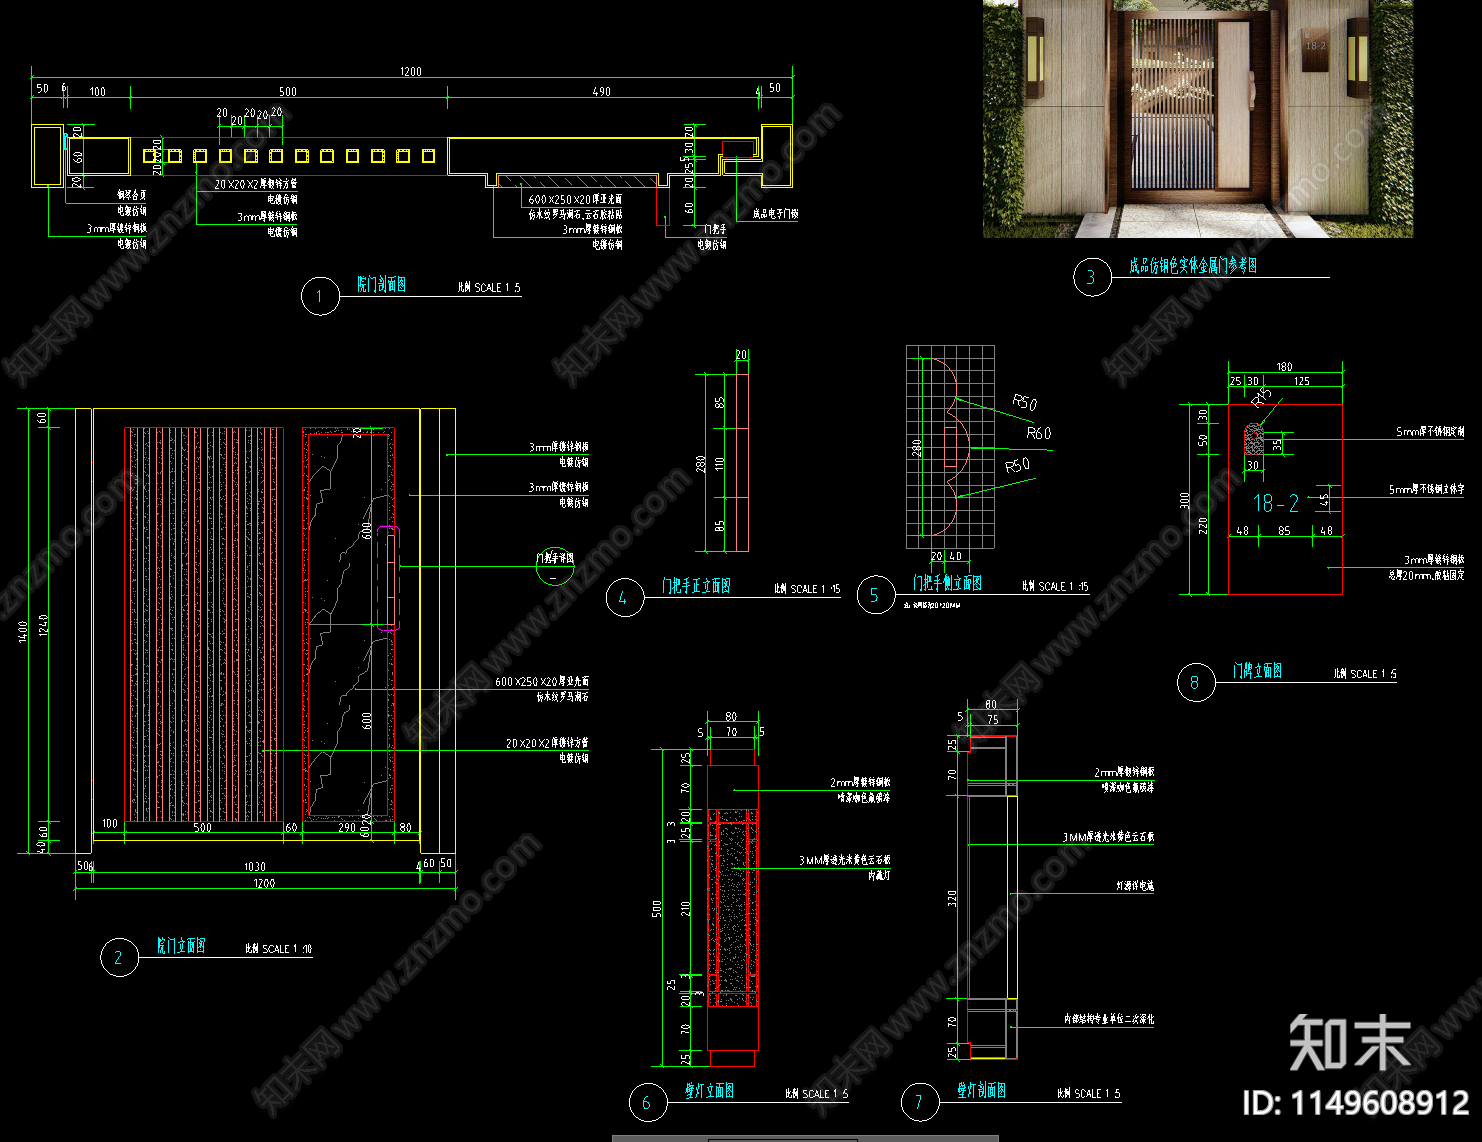1482x1142 pixels.
Task: Select the circled number 2 drawing tag
Action: tap(119, 957)
